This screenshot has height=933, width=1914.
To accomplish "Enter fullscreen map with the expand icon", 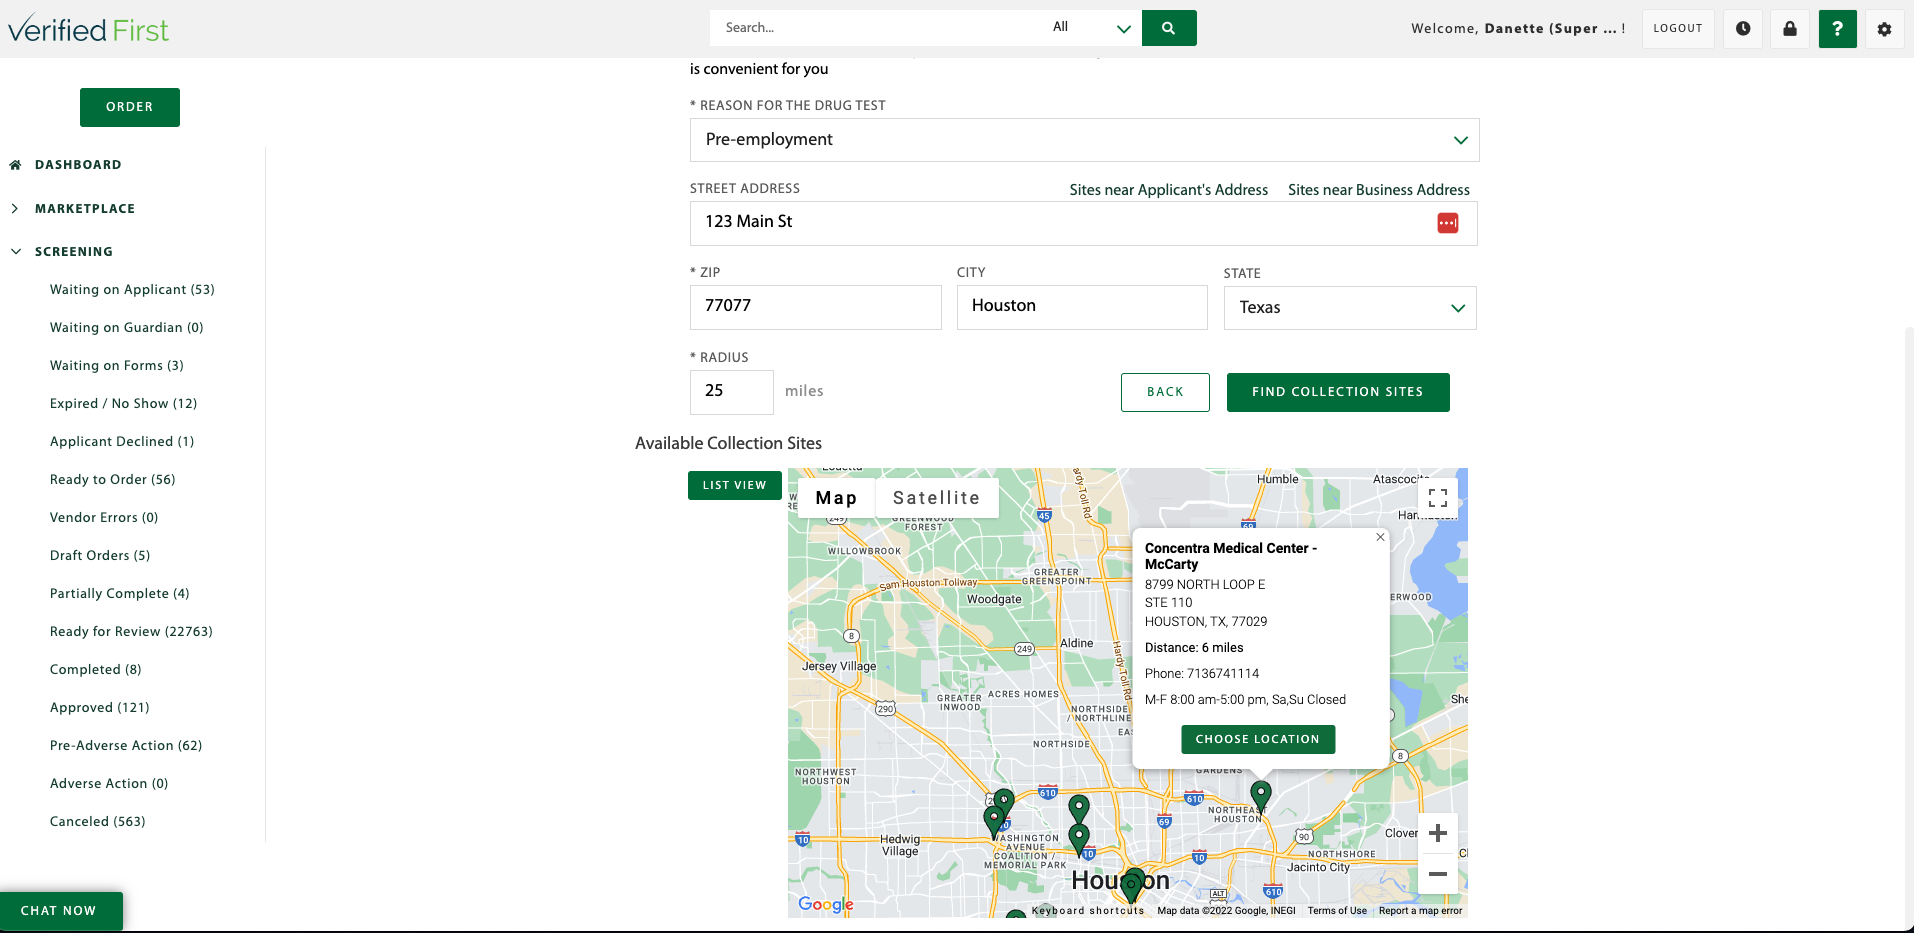I will click(1438, 497).
